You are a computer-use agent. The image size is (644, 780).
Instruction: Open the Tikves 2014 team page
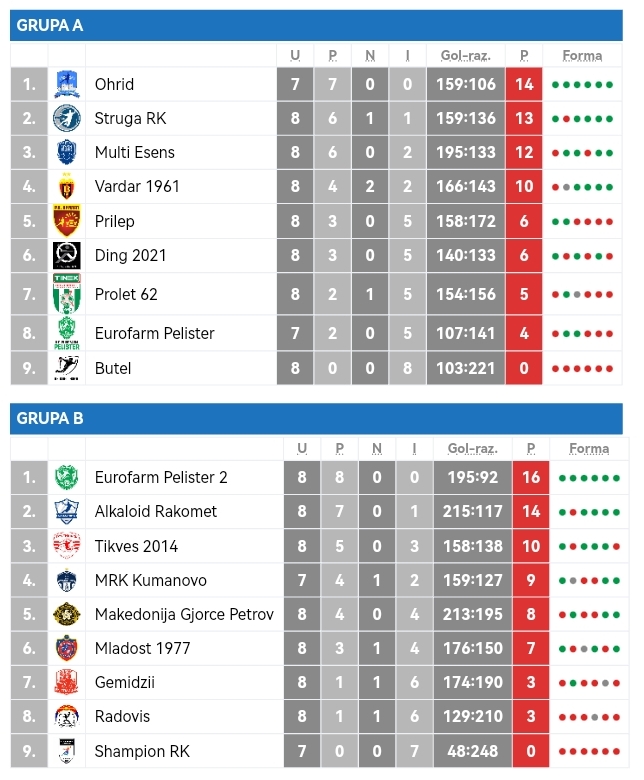coord(136,546)
